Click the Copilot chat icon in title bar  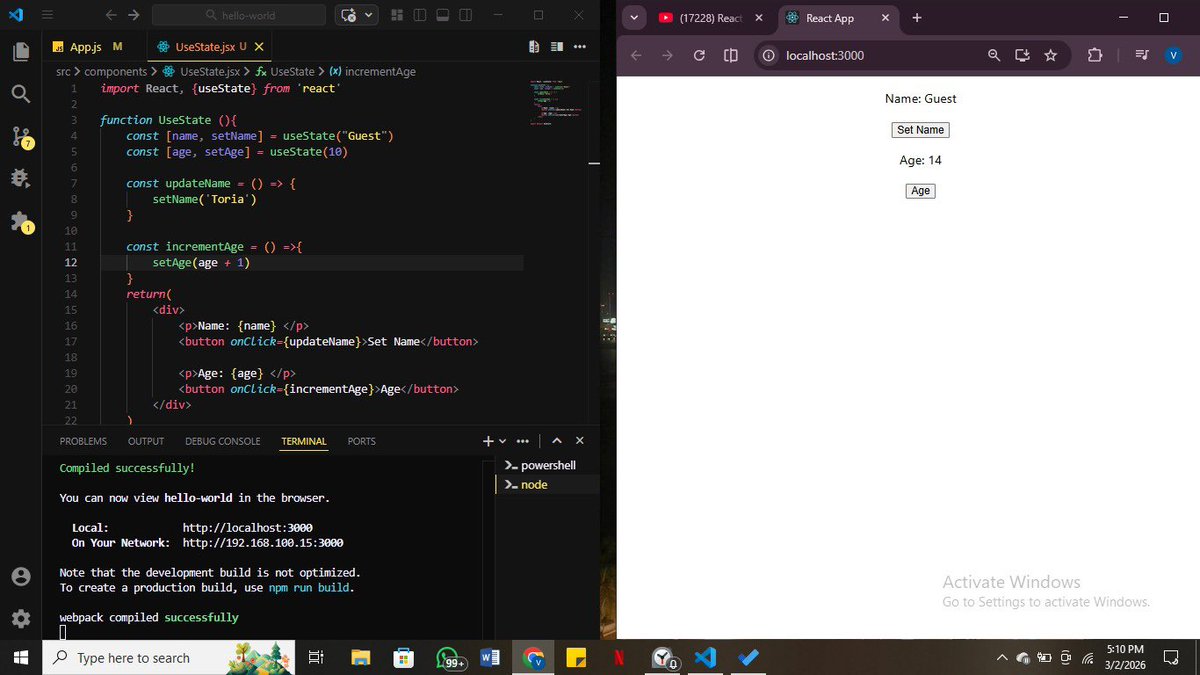pos(348,15)
